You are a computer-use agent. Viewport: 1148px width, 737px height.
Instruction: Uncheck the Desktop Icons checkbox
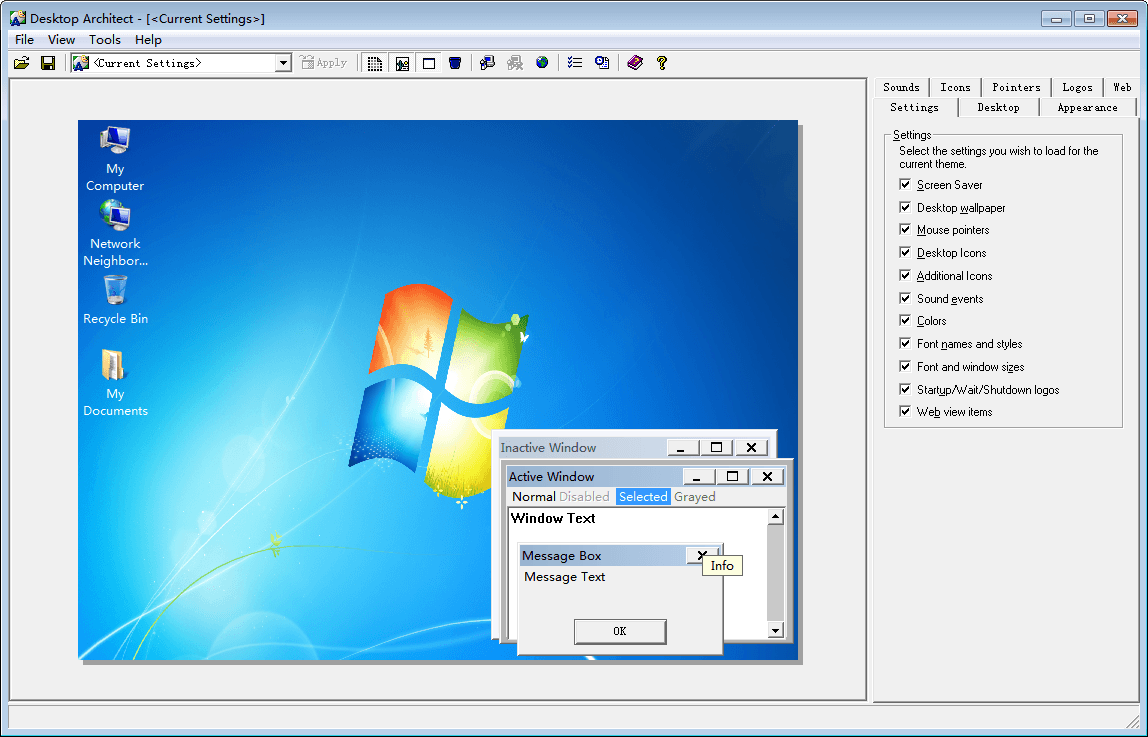[x=906, y=252]
